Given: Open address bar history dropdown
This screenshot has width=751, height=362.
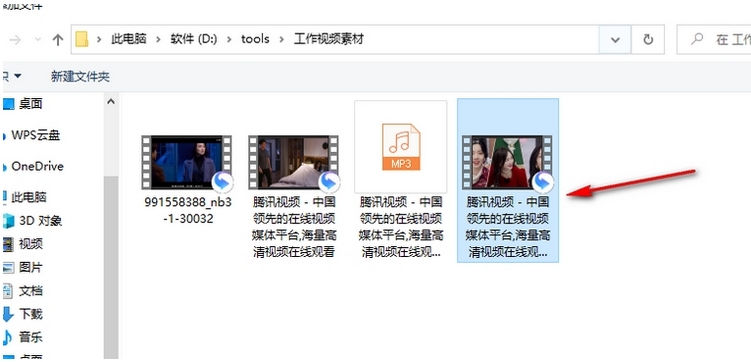Looking at the screenshot, I should 615,40.
